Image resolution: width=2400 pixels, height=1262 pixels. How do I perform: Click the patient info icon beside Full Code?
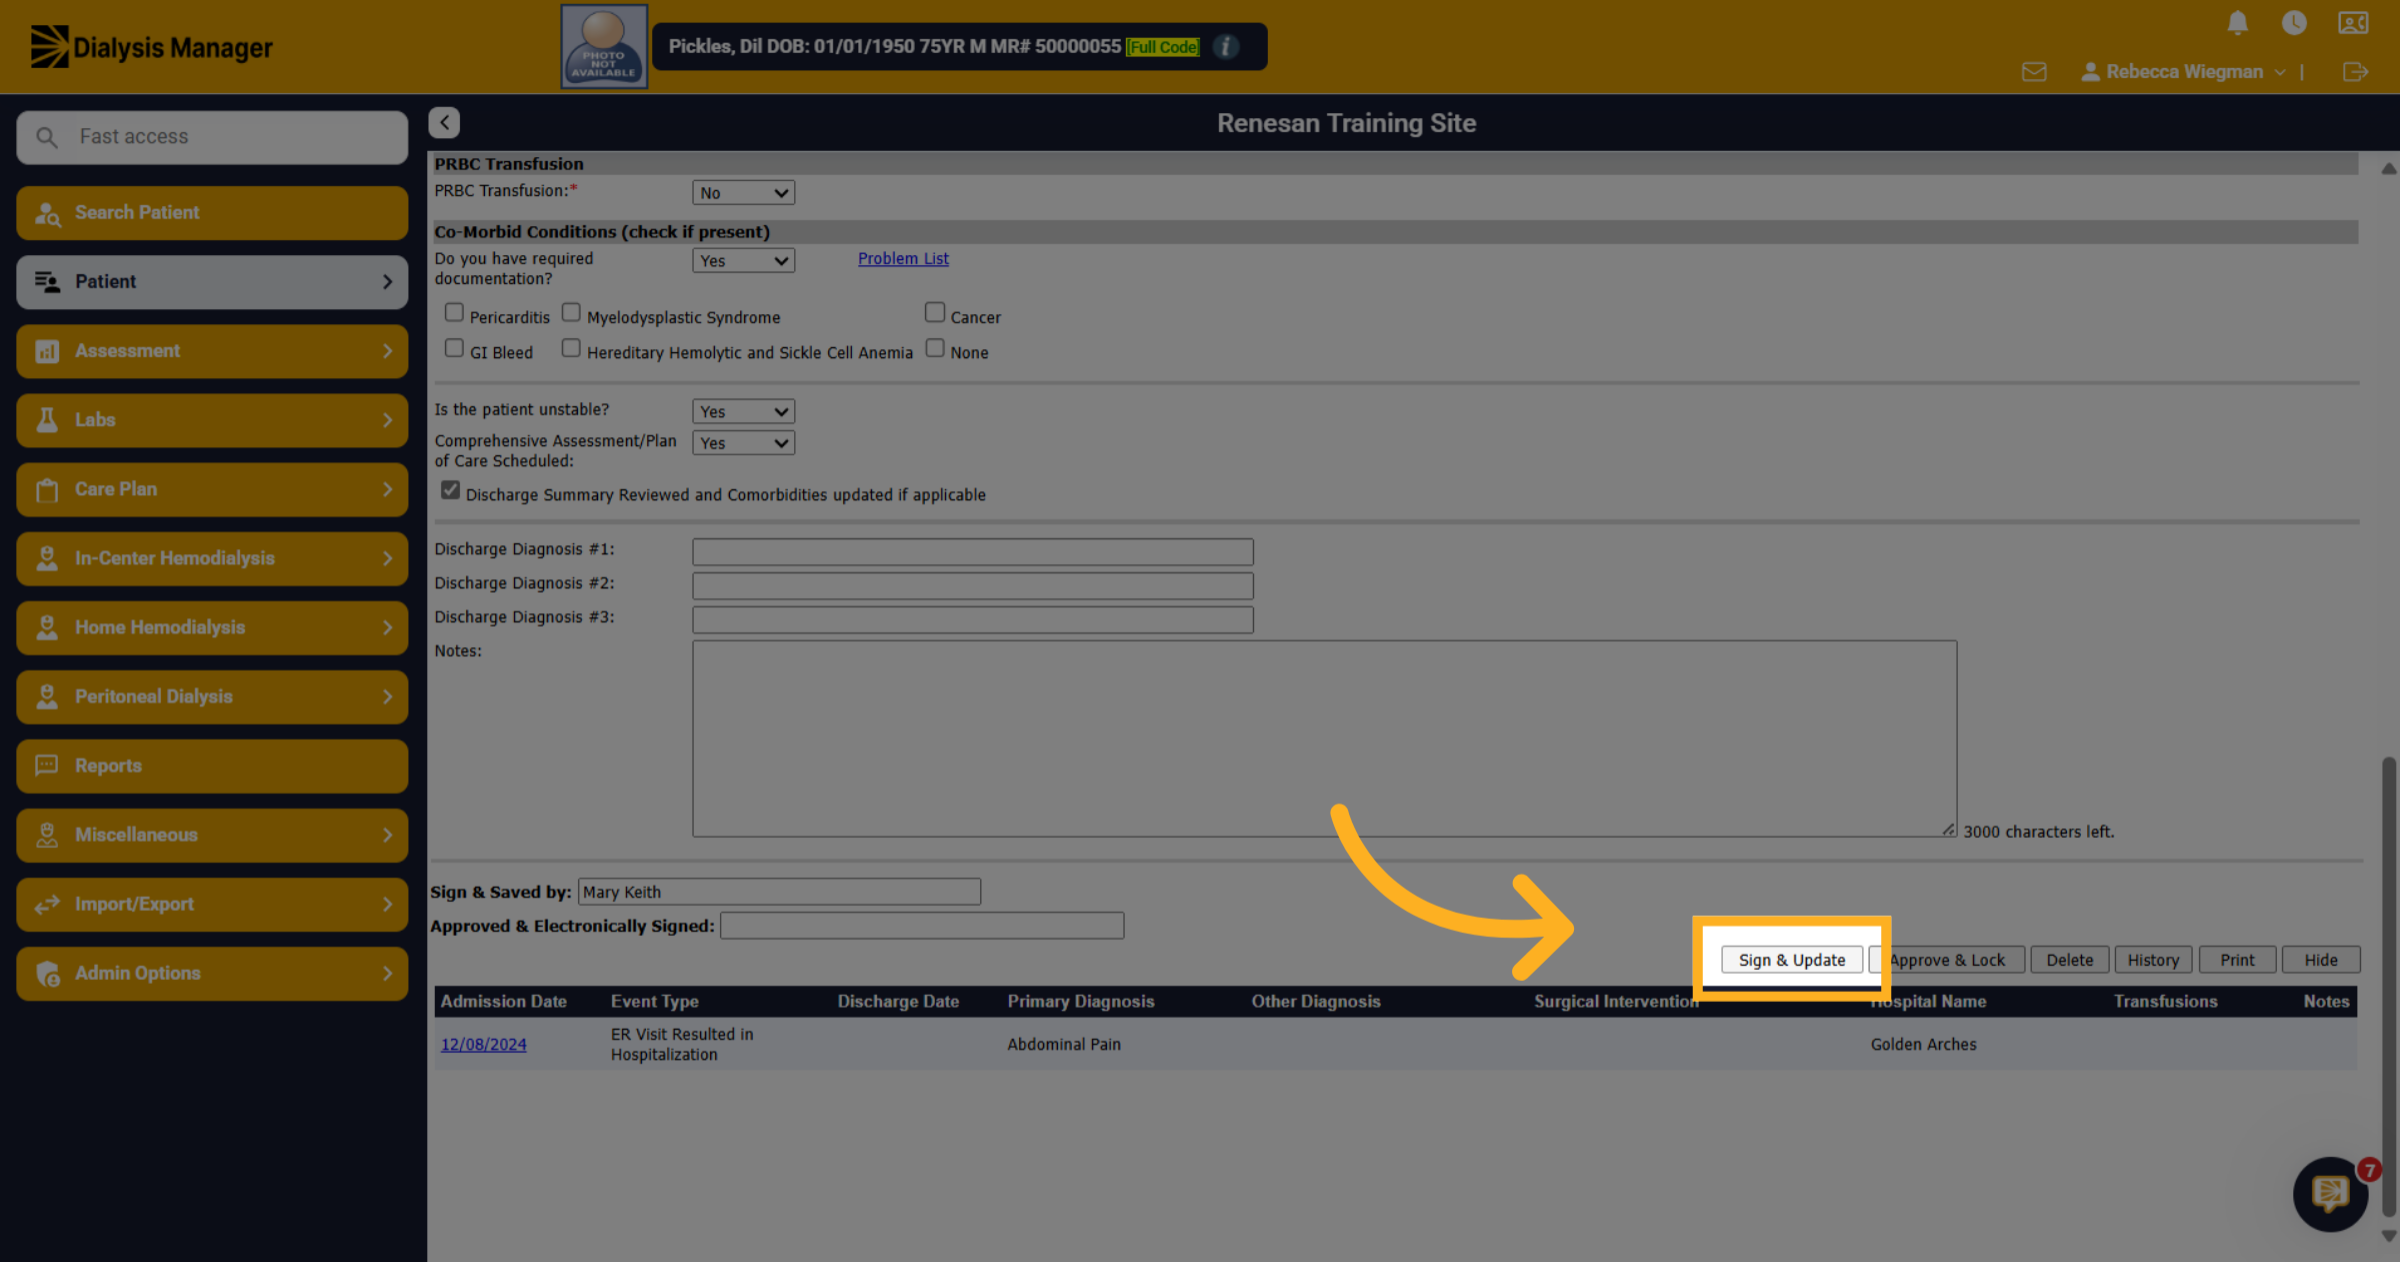point(1225,46)
